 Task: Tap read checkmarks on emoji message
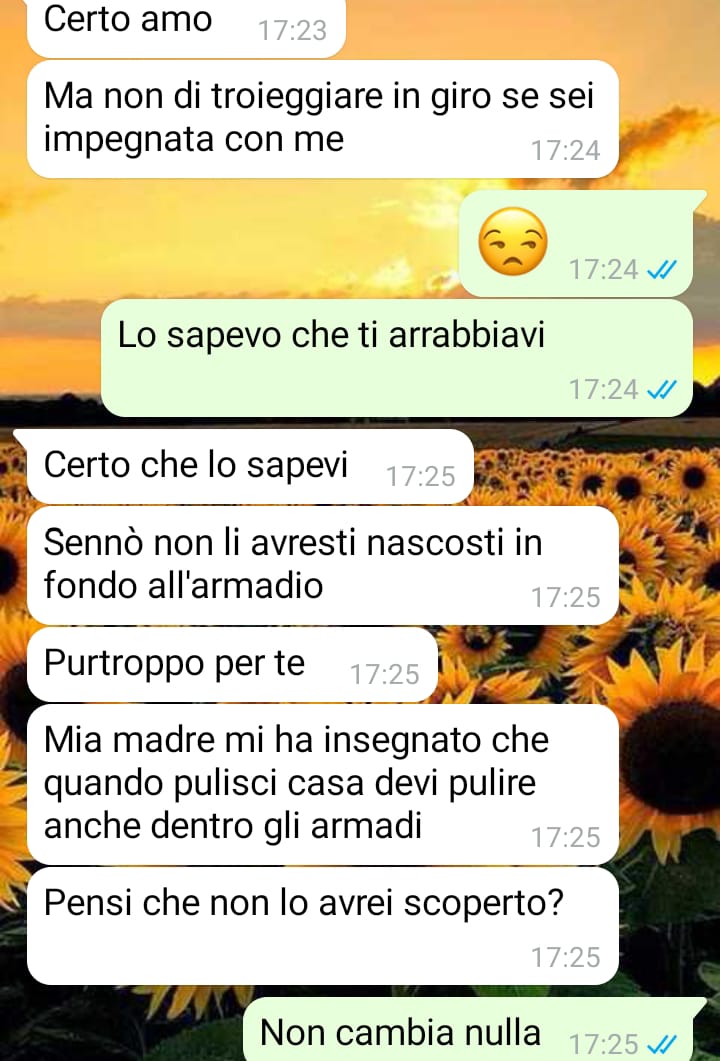pyautogui.click(x=662, y=270)
